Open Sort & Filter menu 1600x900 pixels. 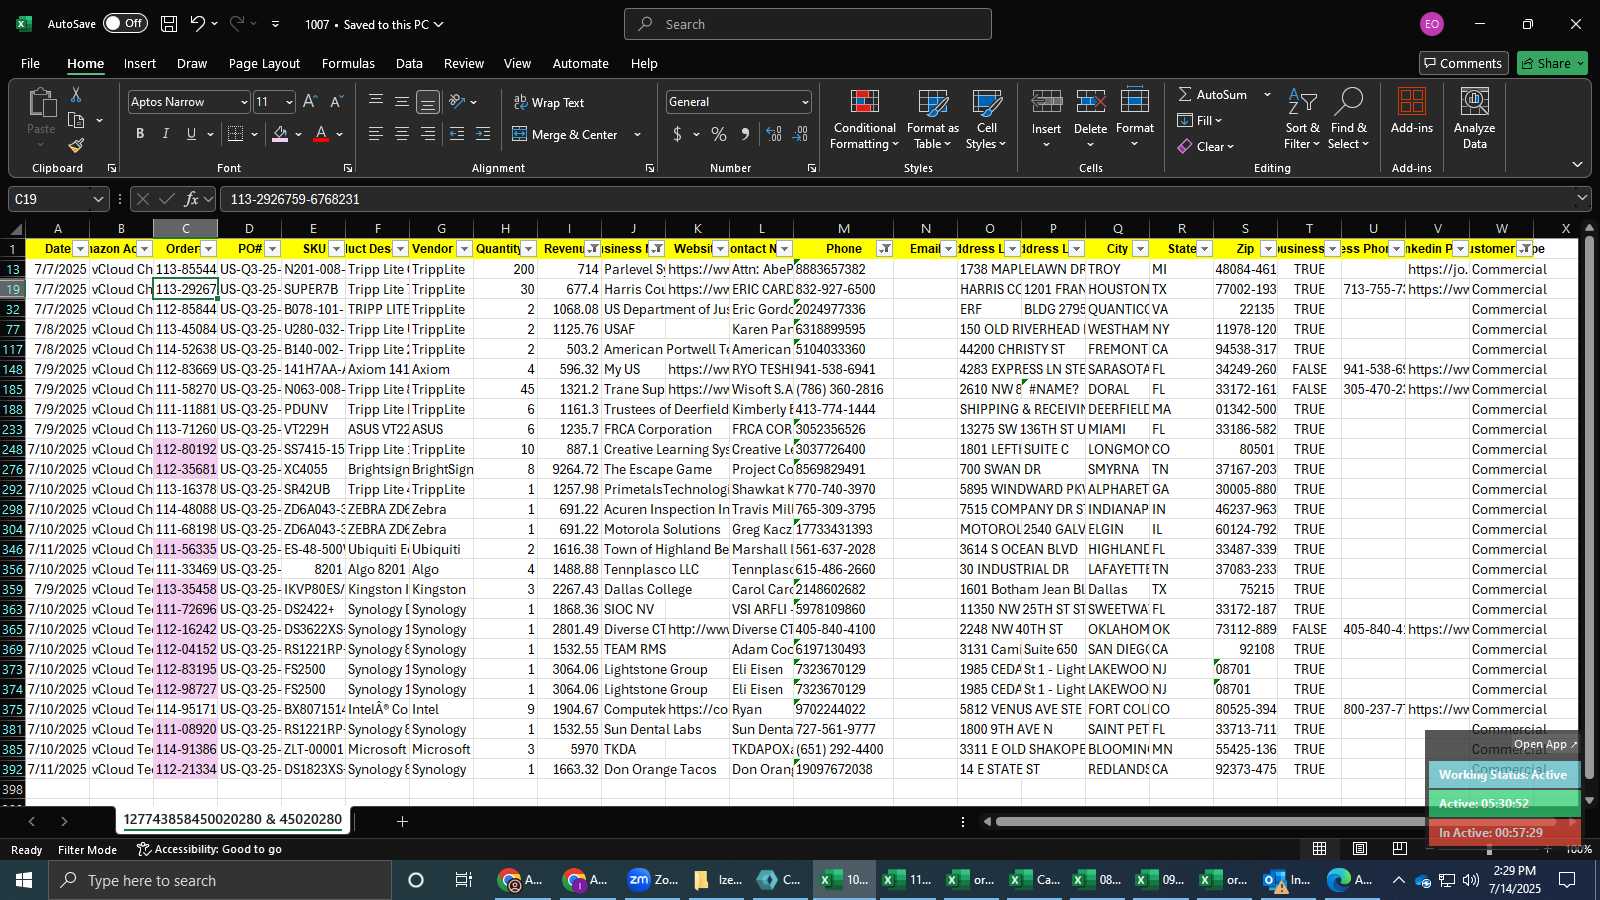coord(1302,120)
